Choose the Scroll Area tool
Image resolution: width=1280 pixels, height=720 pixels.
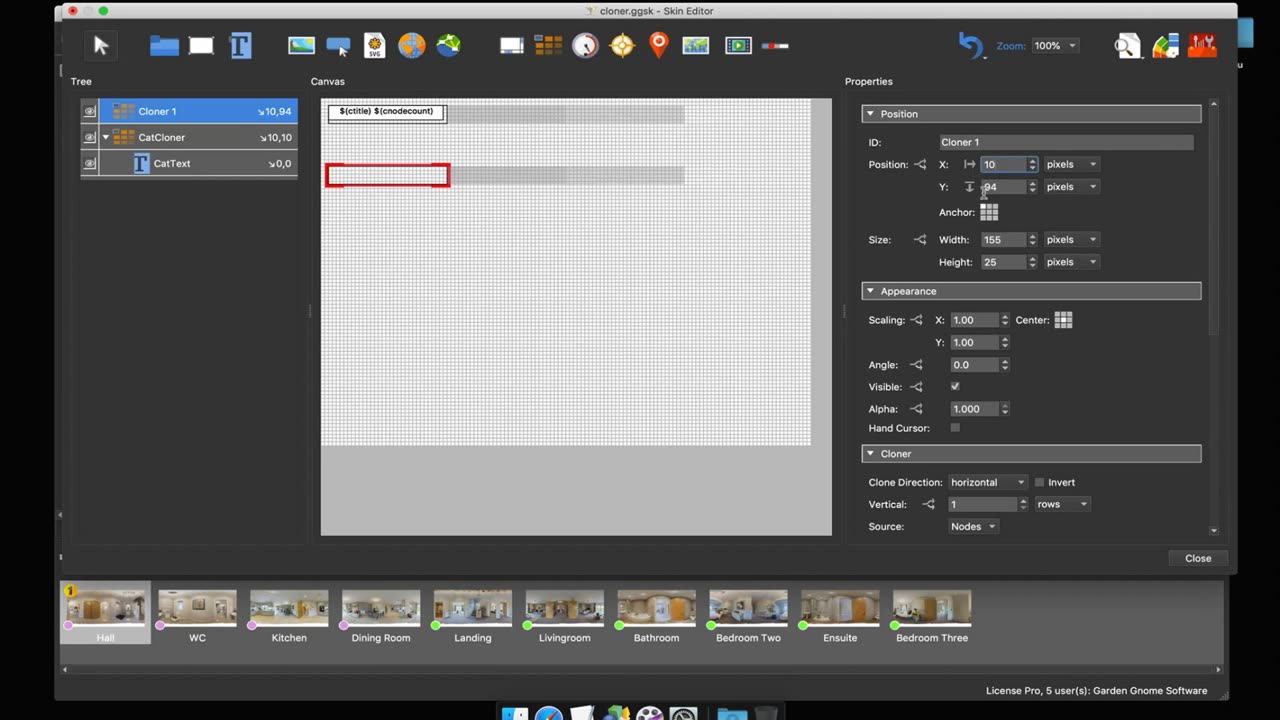coord(512,45)
